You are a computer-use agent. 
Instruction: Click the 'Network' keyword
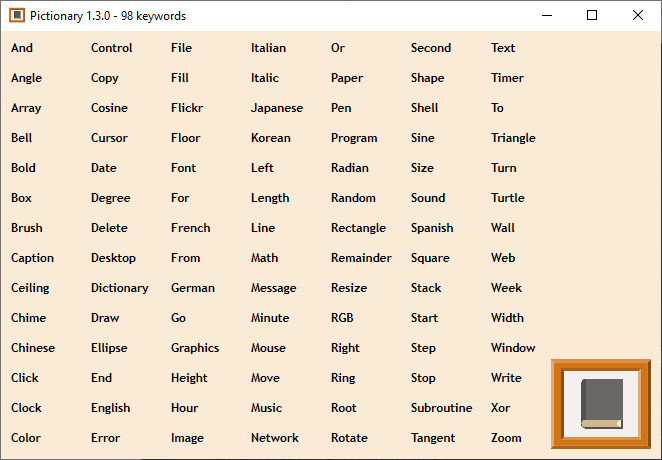click(x=275, y=438)
